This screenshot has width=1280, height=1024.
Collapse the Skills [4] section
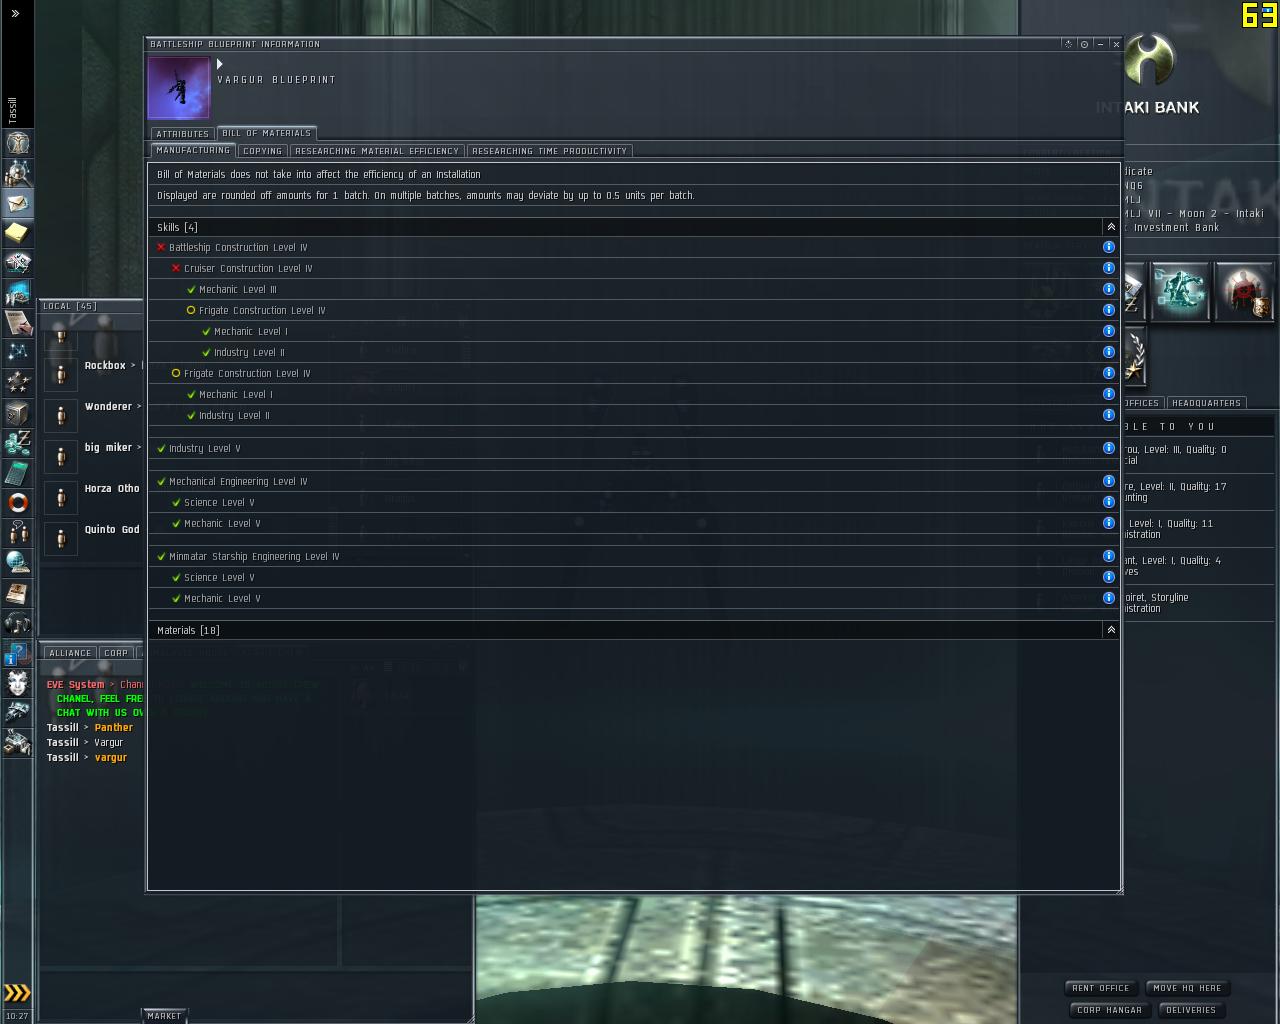coord(1110,227)
